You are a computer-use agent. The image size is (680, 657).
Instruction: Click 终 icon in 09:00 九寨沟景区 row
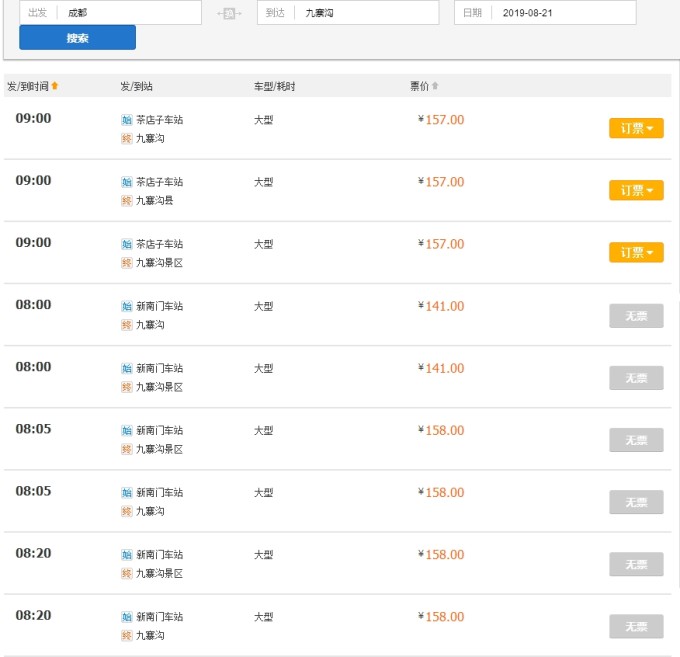[127, 262]
